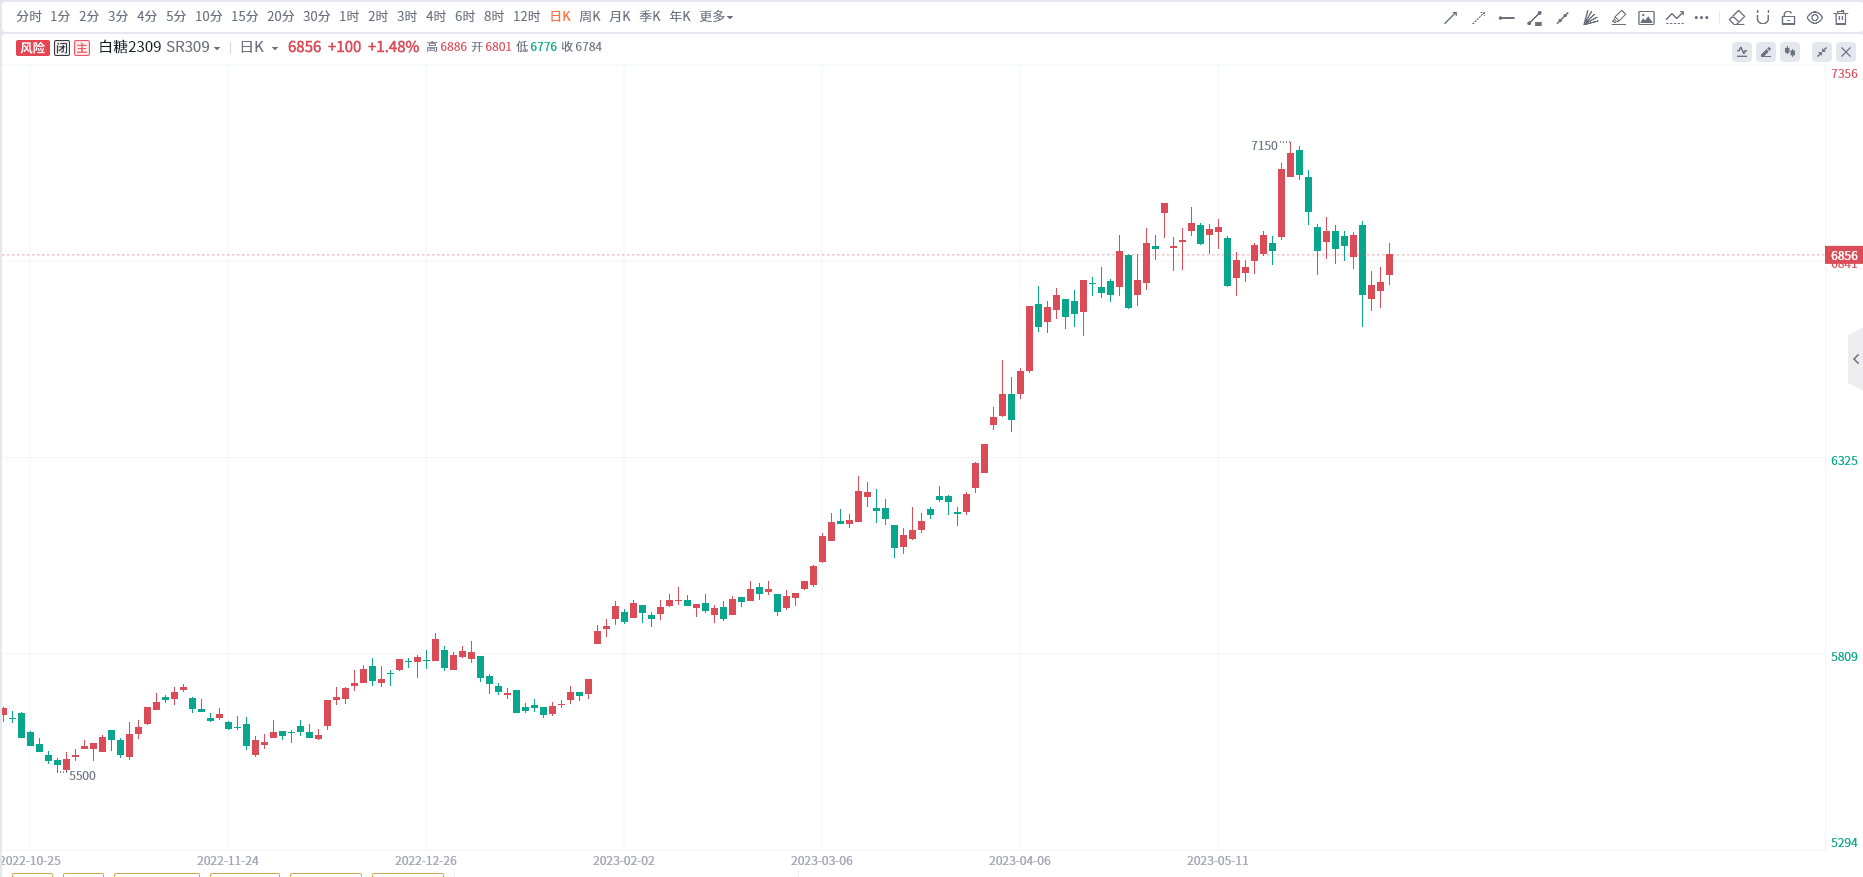Click the 高 6886 high value
1863x877 pixels.
pos(446,47)
